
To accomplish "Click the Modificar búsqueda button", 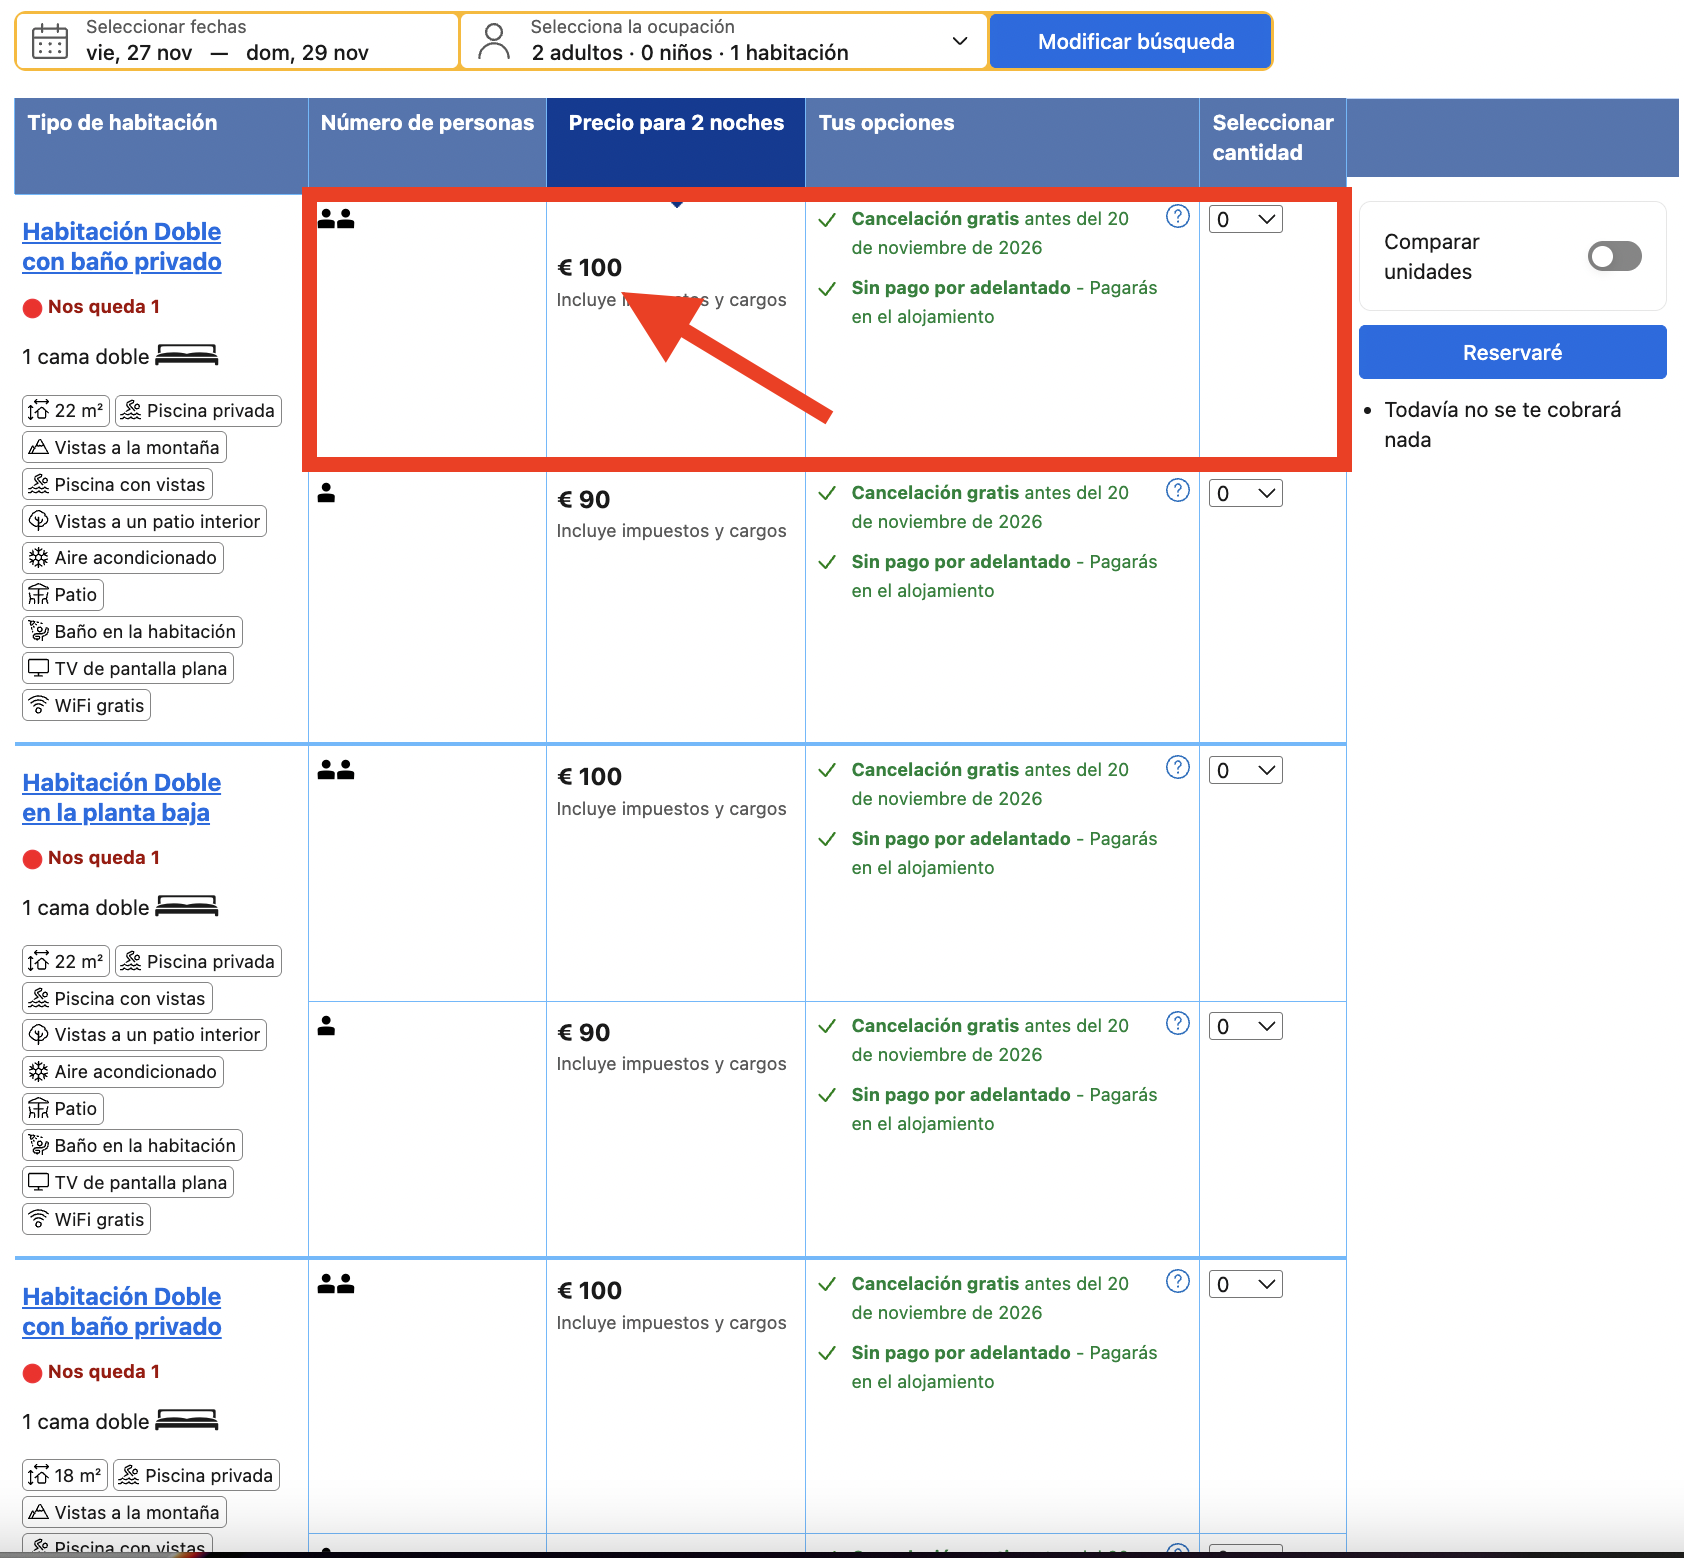I will tap(1130, 41).
